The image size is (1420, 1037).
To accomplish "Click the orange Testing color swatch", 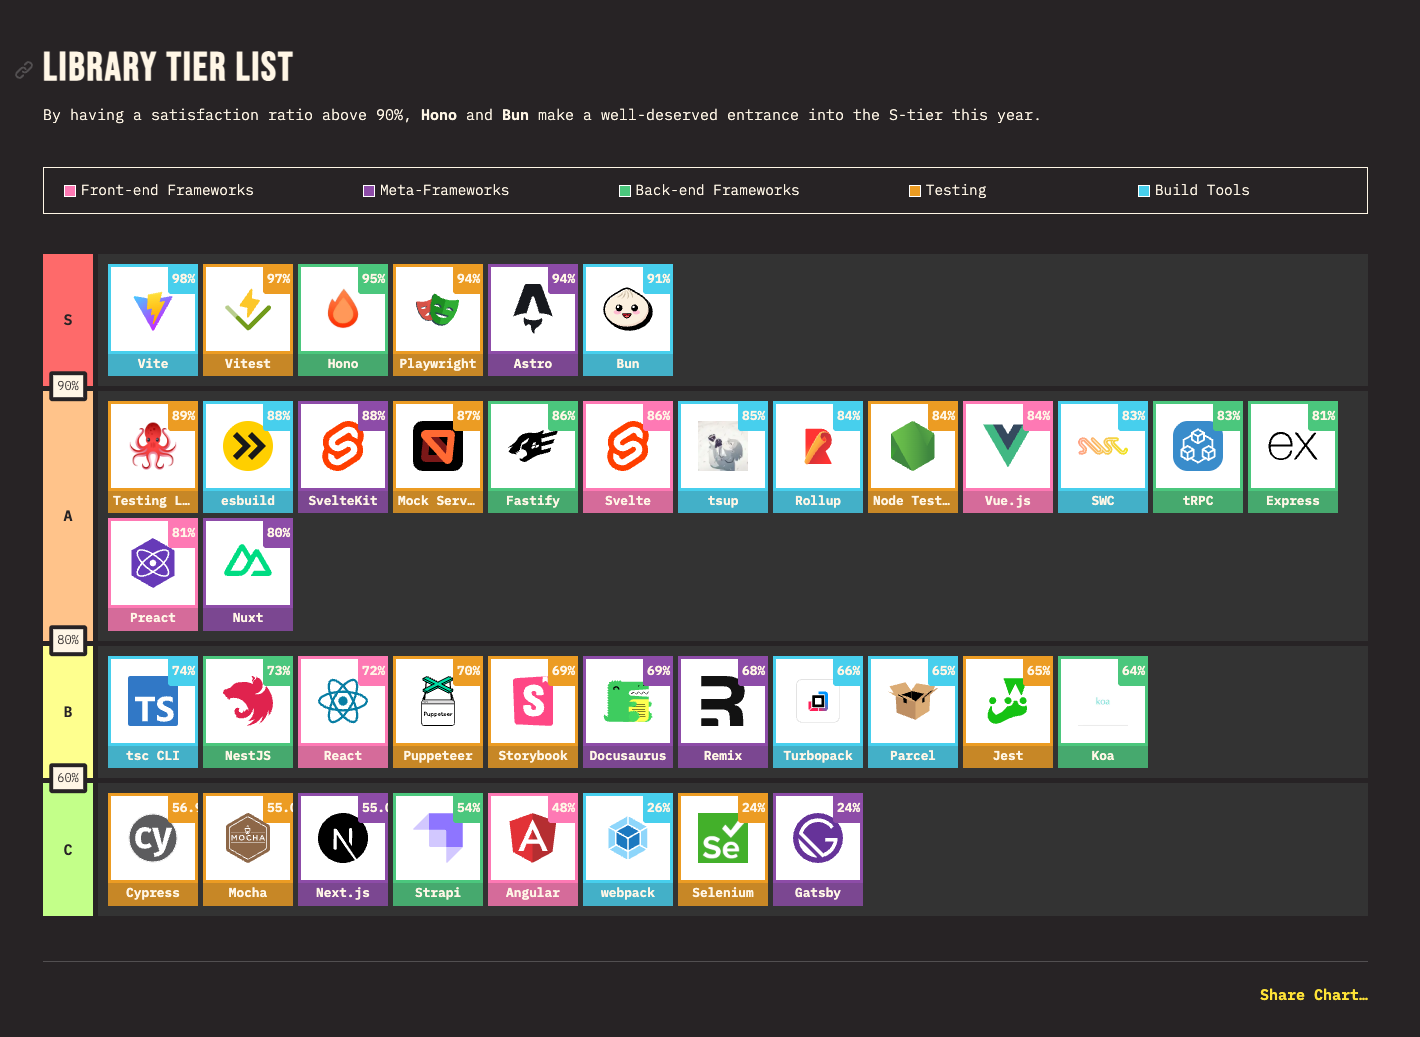I will 914,191.
